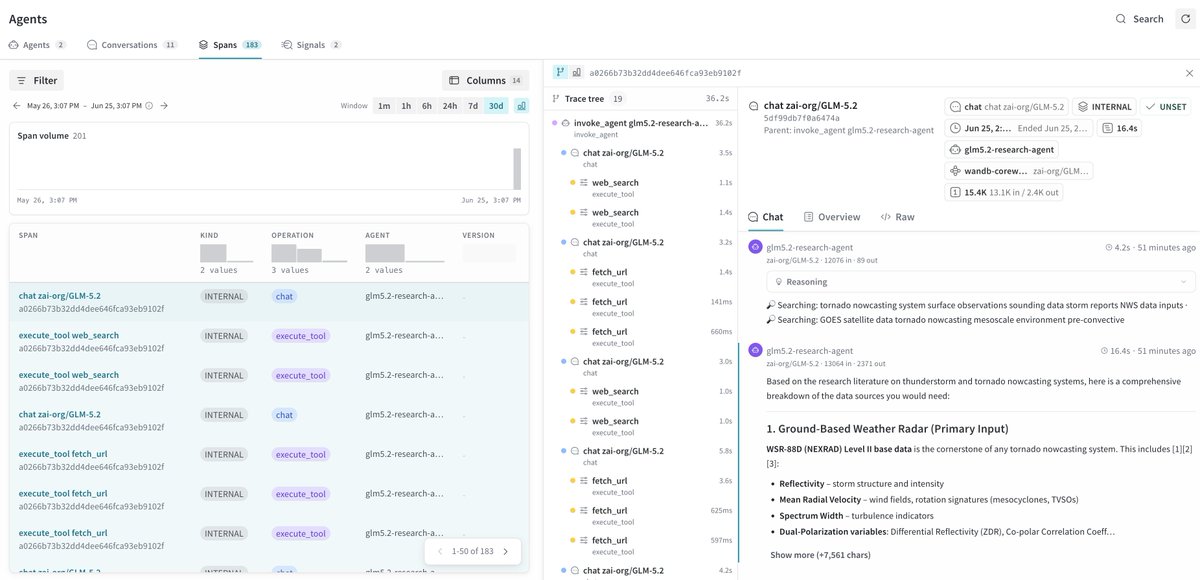Close the trace detail panel
Screen dimensions: 1200x580
coord(1189,73)
